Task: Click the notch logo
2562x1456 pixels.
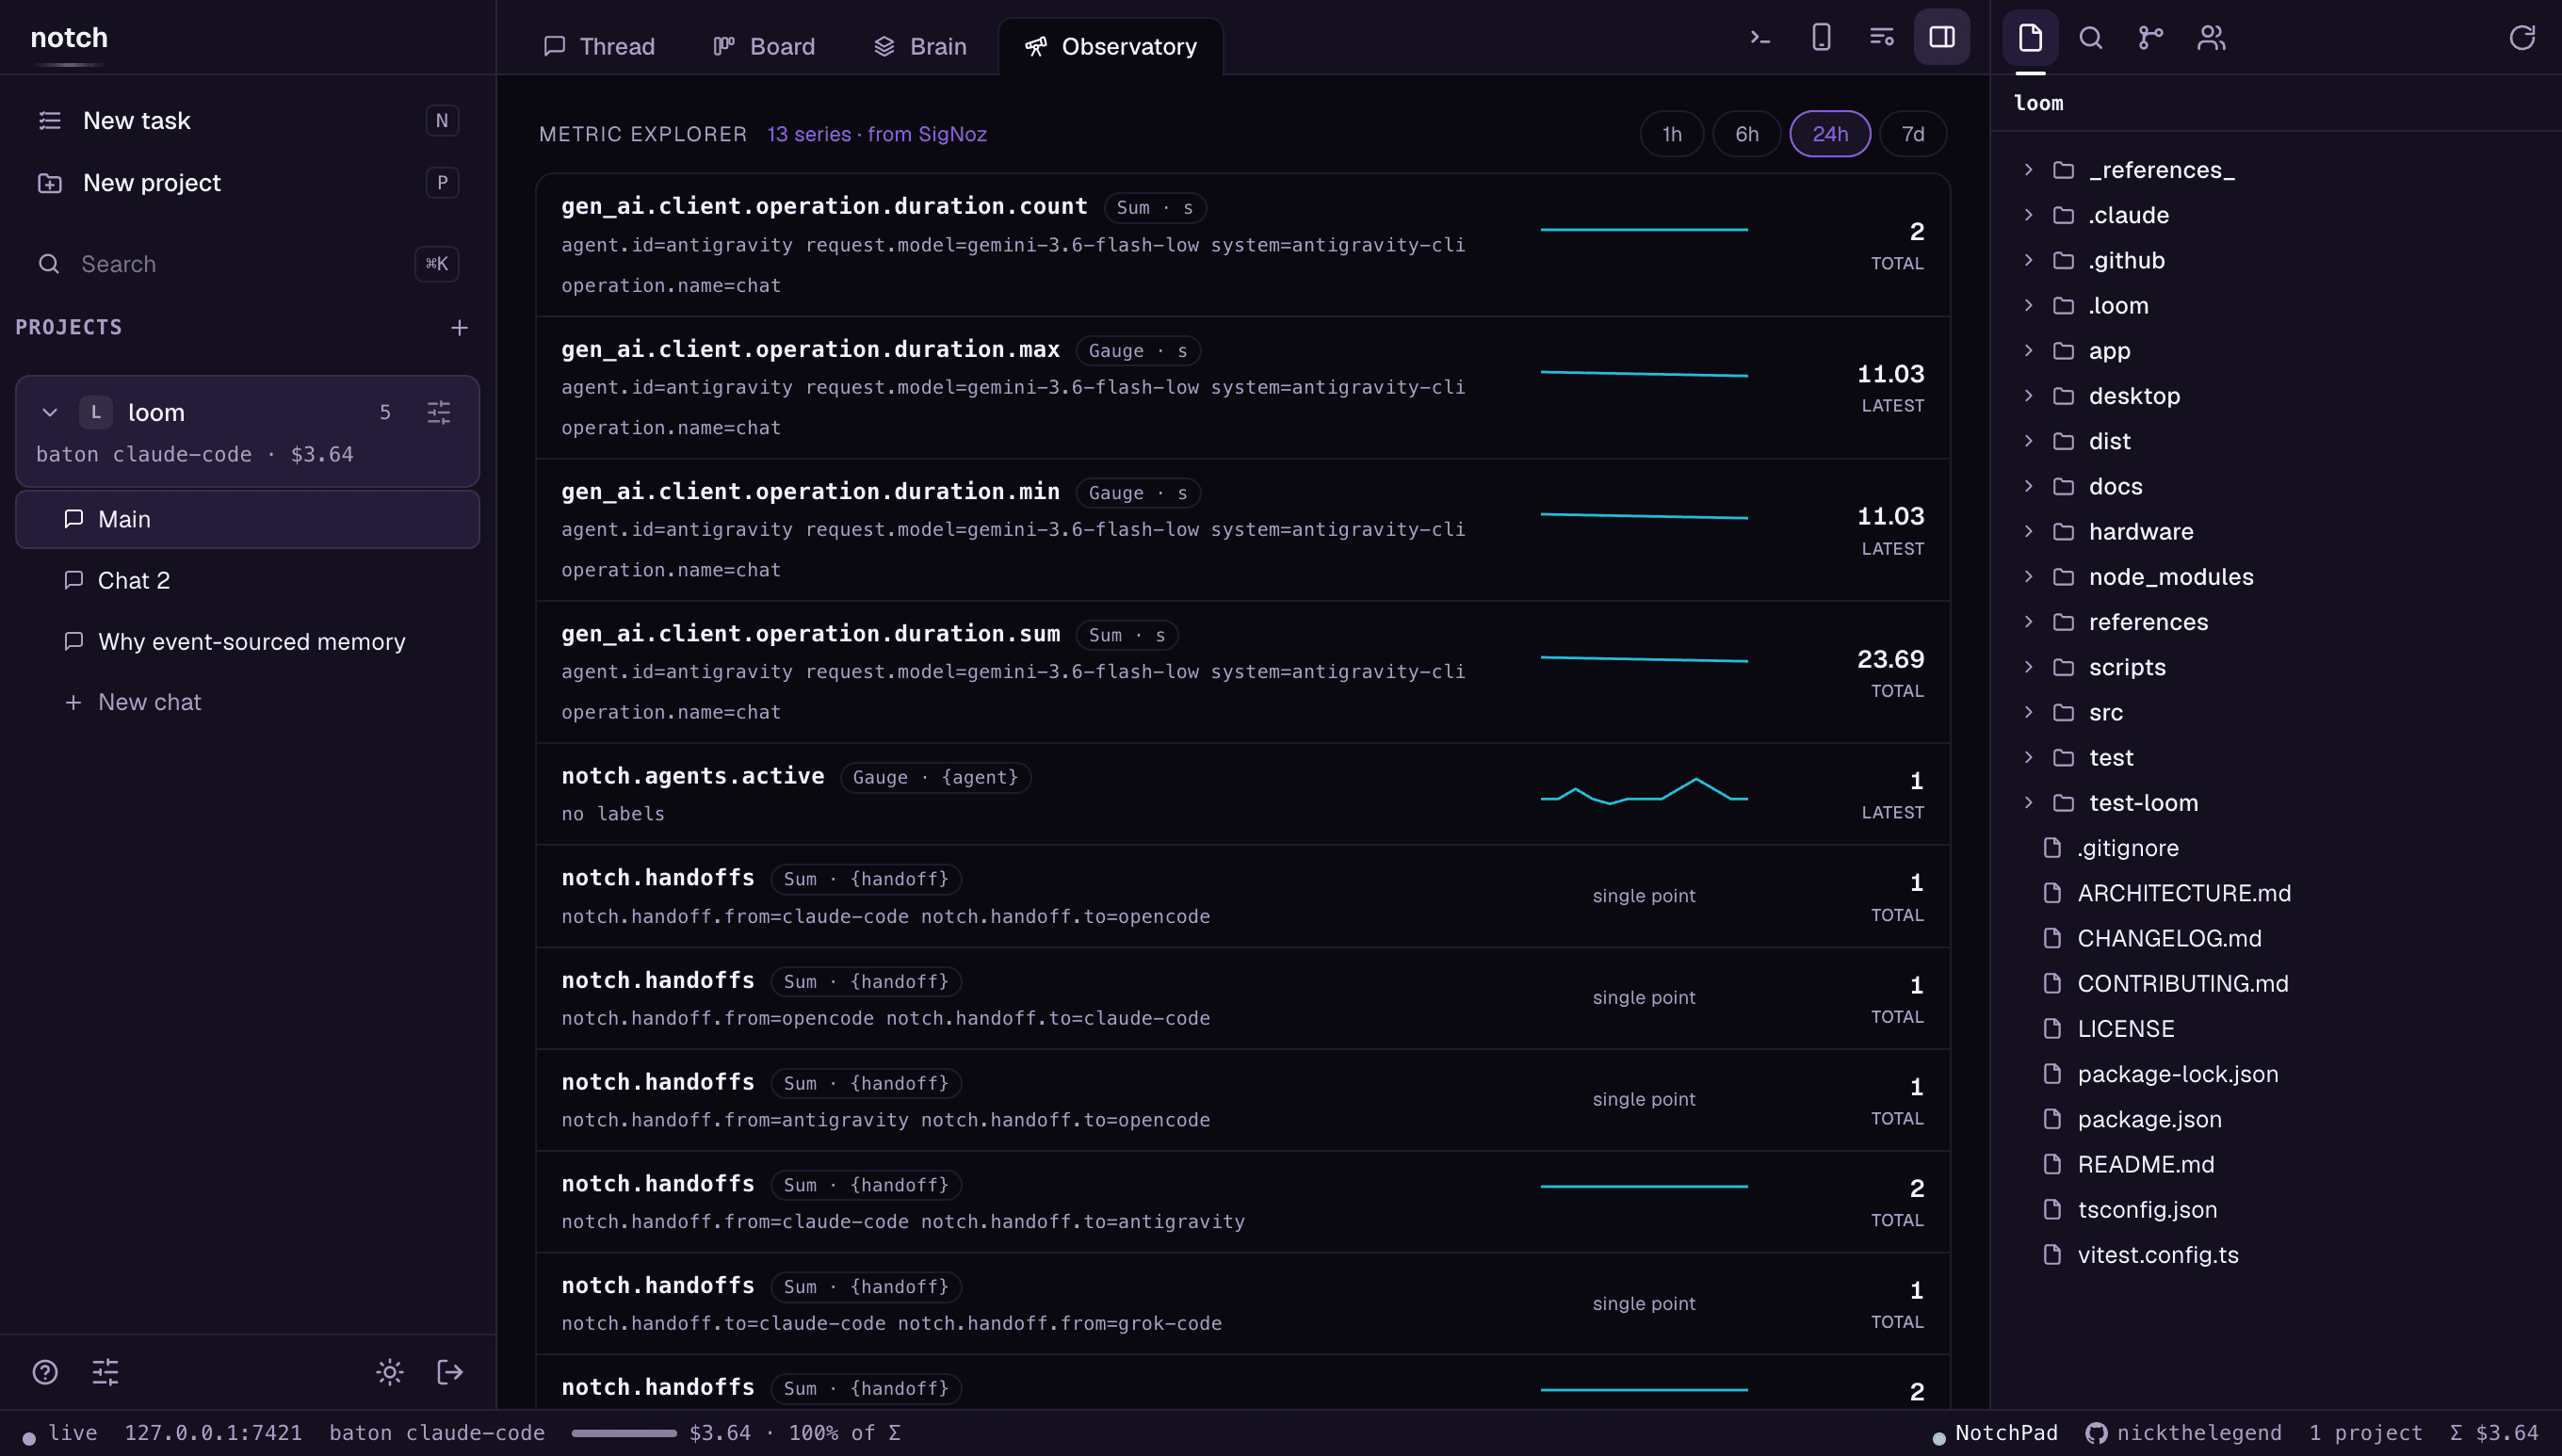Action: 69,38
